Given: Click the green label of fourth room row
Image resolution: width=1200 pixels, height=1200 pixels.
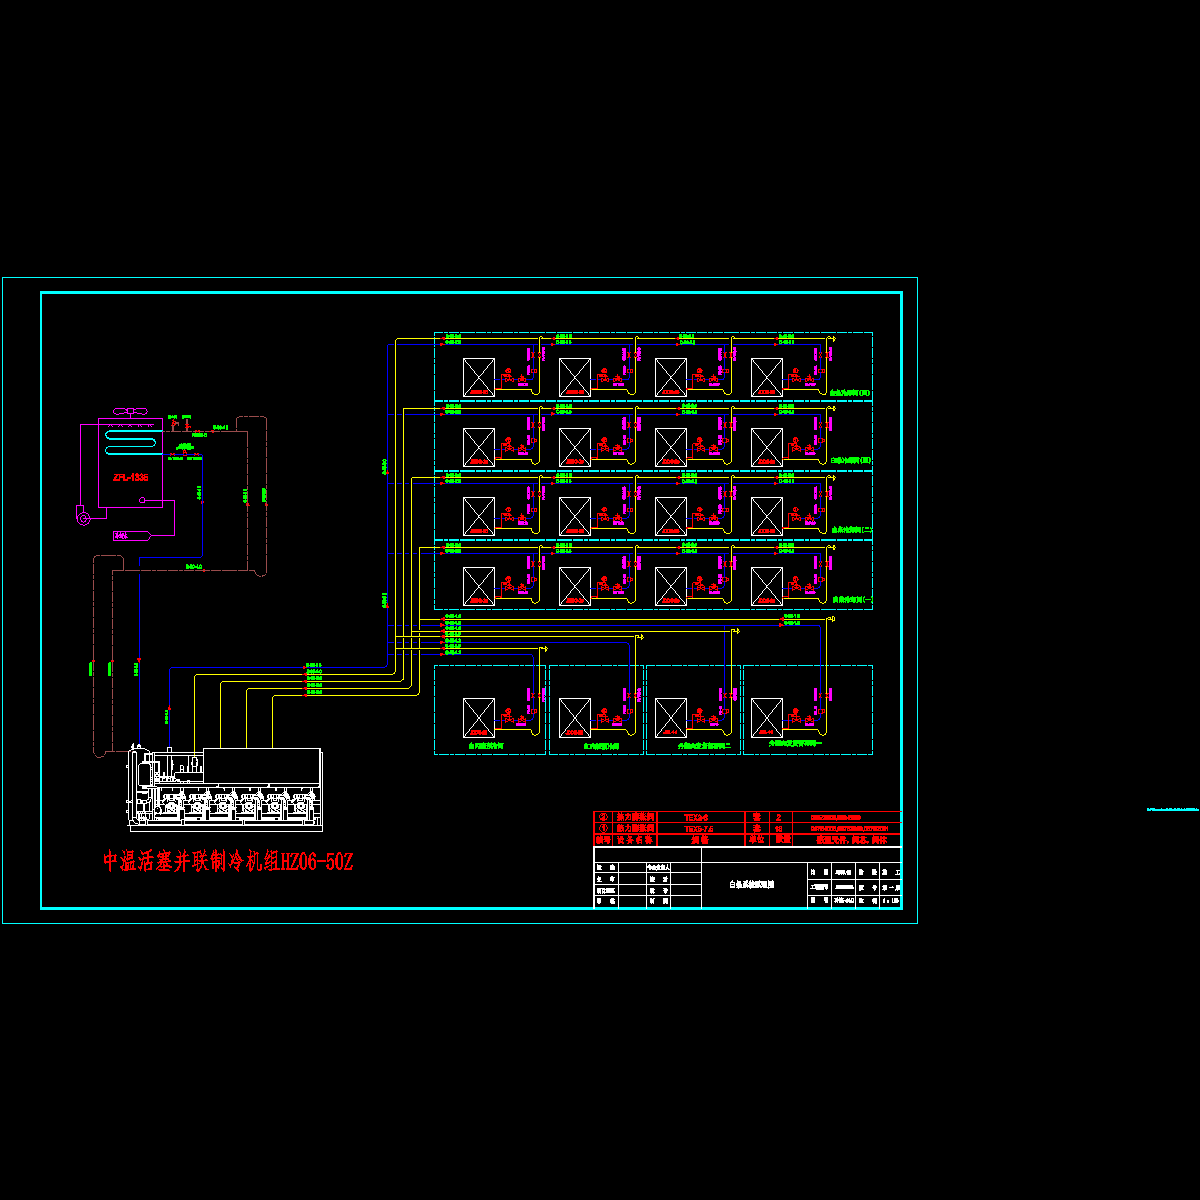Looking at the screenshot, I should tap(852, 600).
